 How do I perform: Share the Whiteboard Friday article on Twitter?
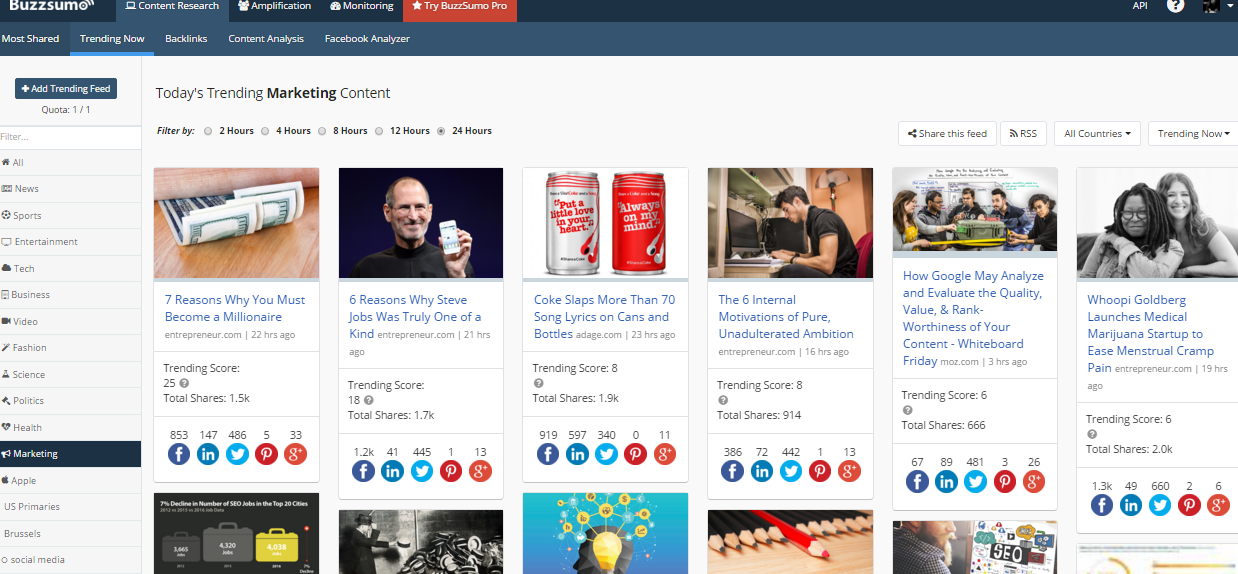(975, 481)
